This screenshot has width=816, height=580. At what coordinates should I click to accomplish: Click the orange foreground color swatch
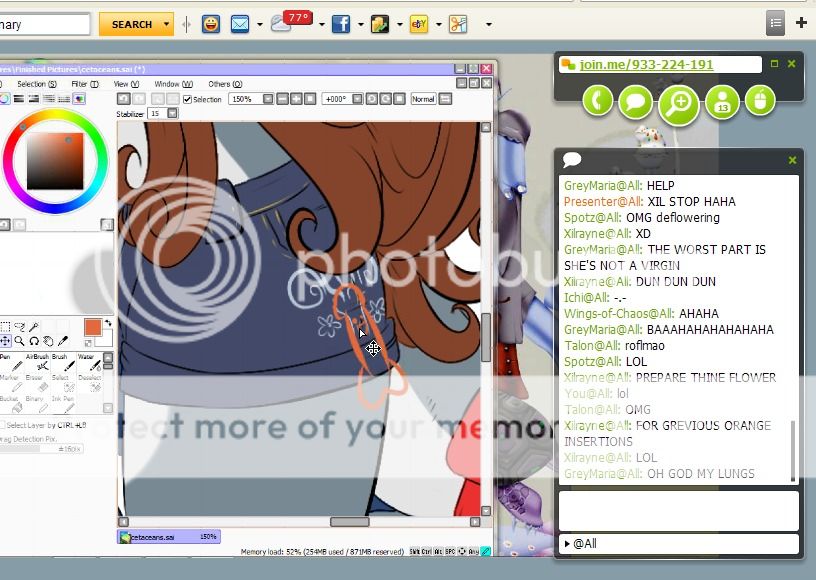coord(93,327)
